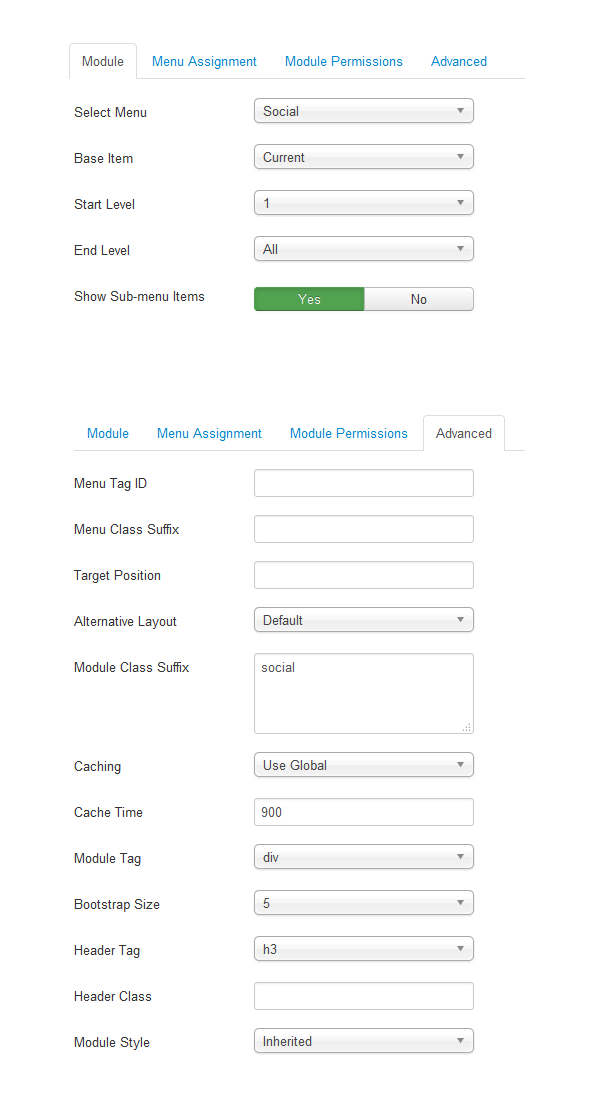Expand the Start Level dropdown
590x1100 pixels.
tap(363, 203)
